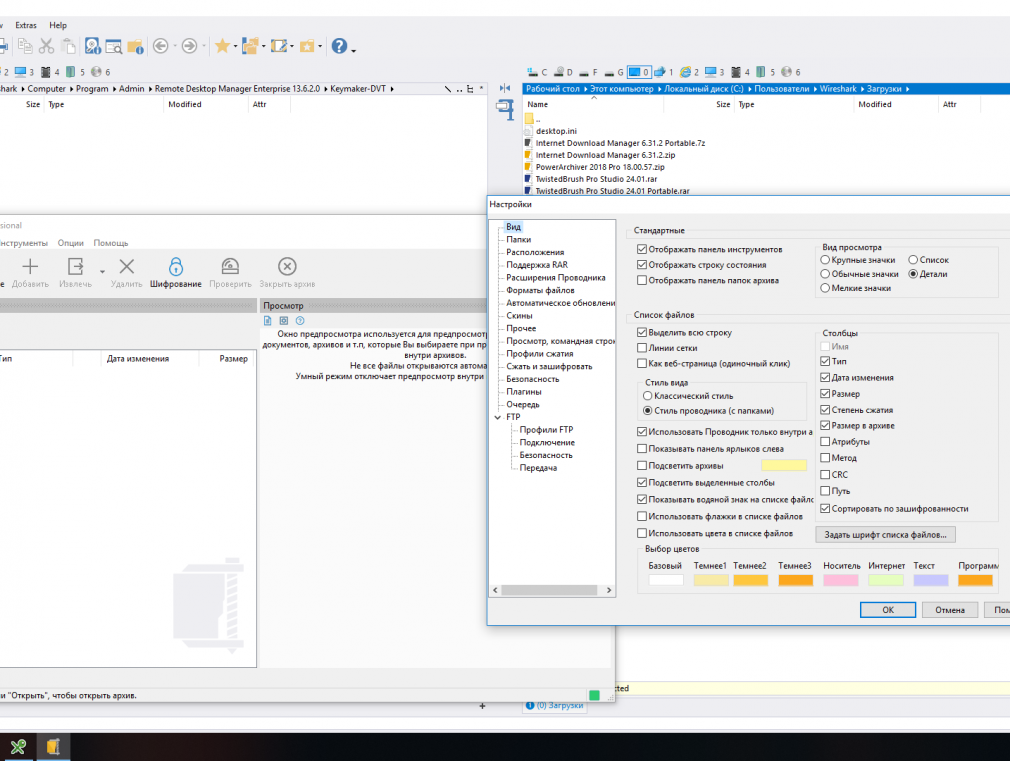Viewport: 1010px width, 761px height.
Task: Select Классический стиль radio button
Action: point(648,396)
